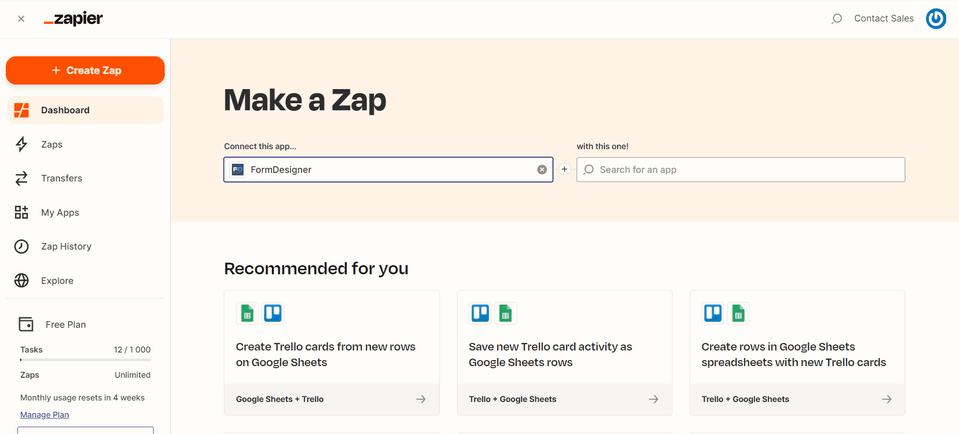Select the arrow on the rightmost Trello + Google Sheets footer

point(887,399)
